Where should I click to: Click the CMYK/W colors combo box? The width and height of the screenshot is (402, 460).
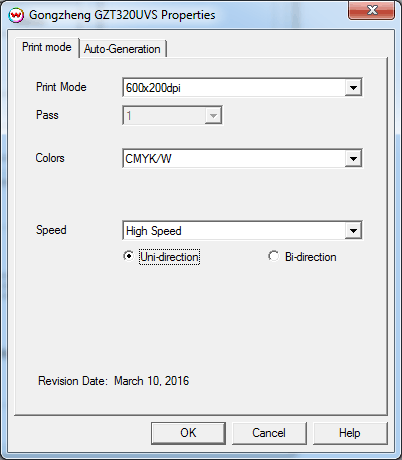coord(242,158)
